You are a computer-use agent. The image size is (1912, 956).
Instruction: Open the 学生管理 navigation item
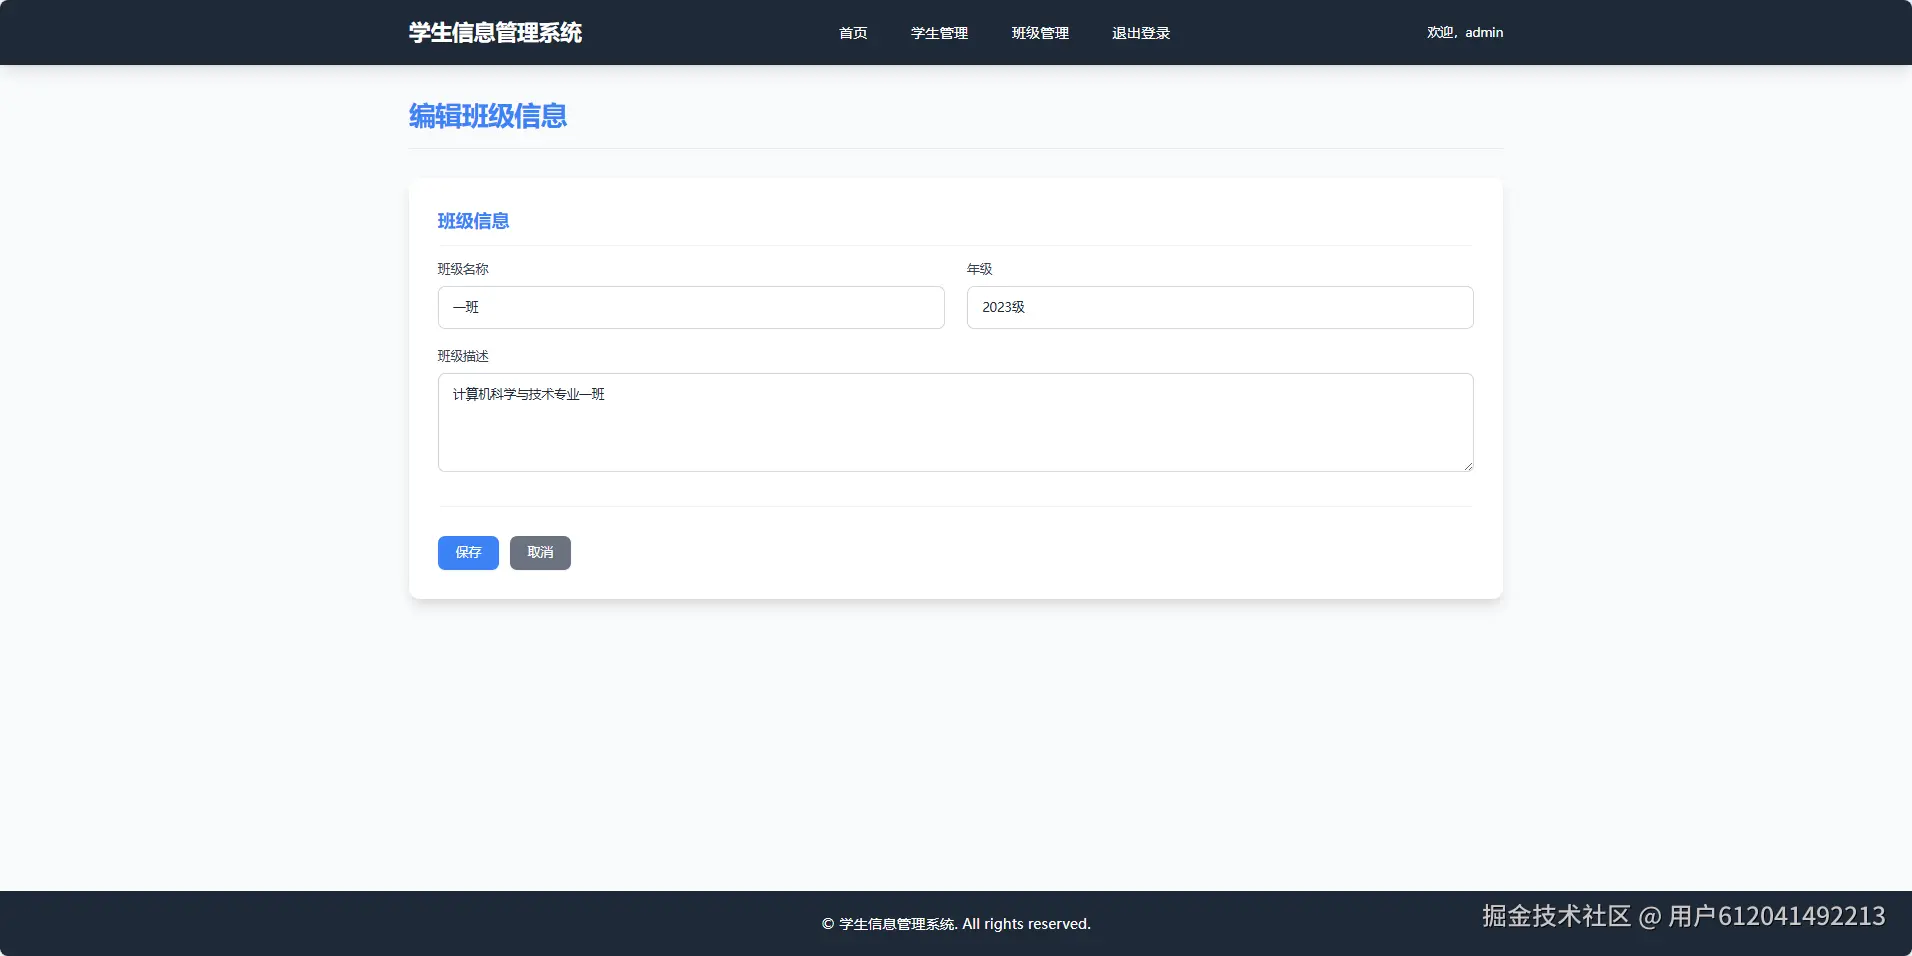tap(937, 32)
